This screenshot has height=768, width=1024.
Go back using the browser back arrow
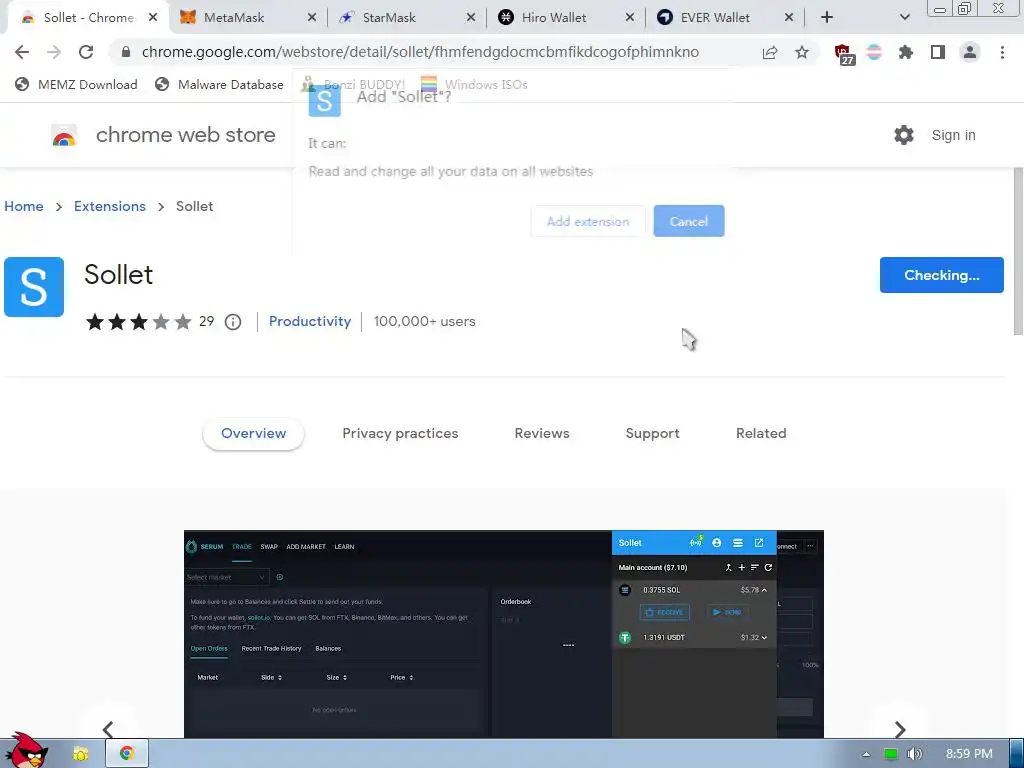(22, 52)
